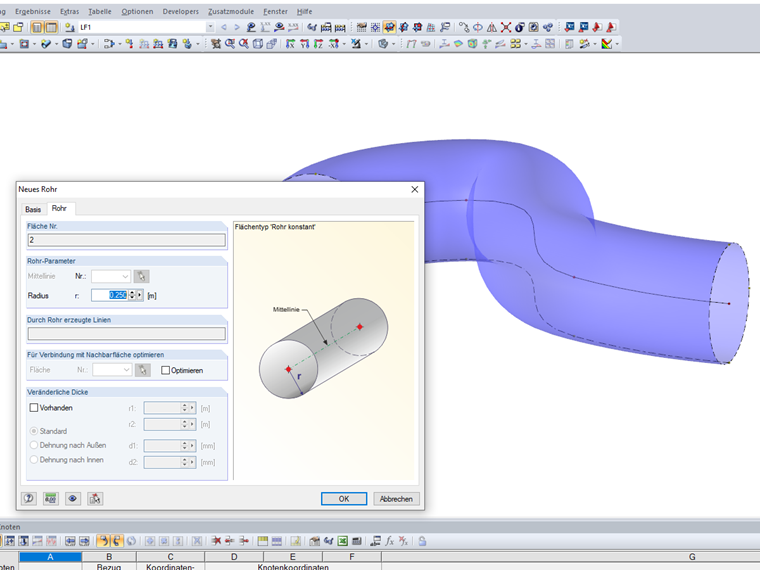This screenshot has width=760, height=570.
Task: Expand the LF1 load case dropdown
Action: [x=210, y=27]
